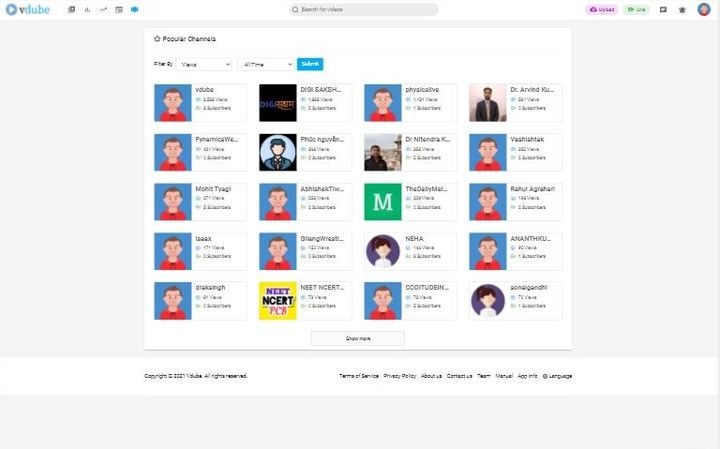Open the user profile avatar menu
The height and width of the screenshot is (449, 720).
703,9
